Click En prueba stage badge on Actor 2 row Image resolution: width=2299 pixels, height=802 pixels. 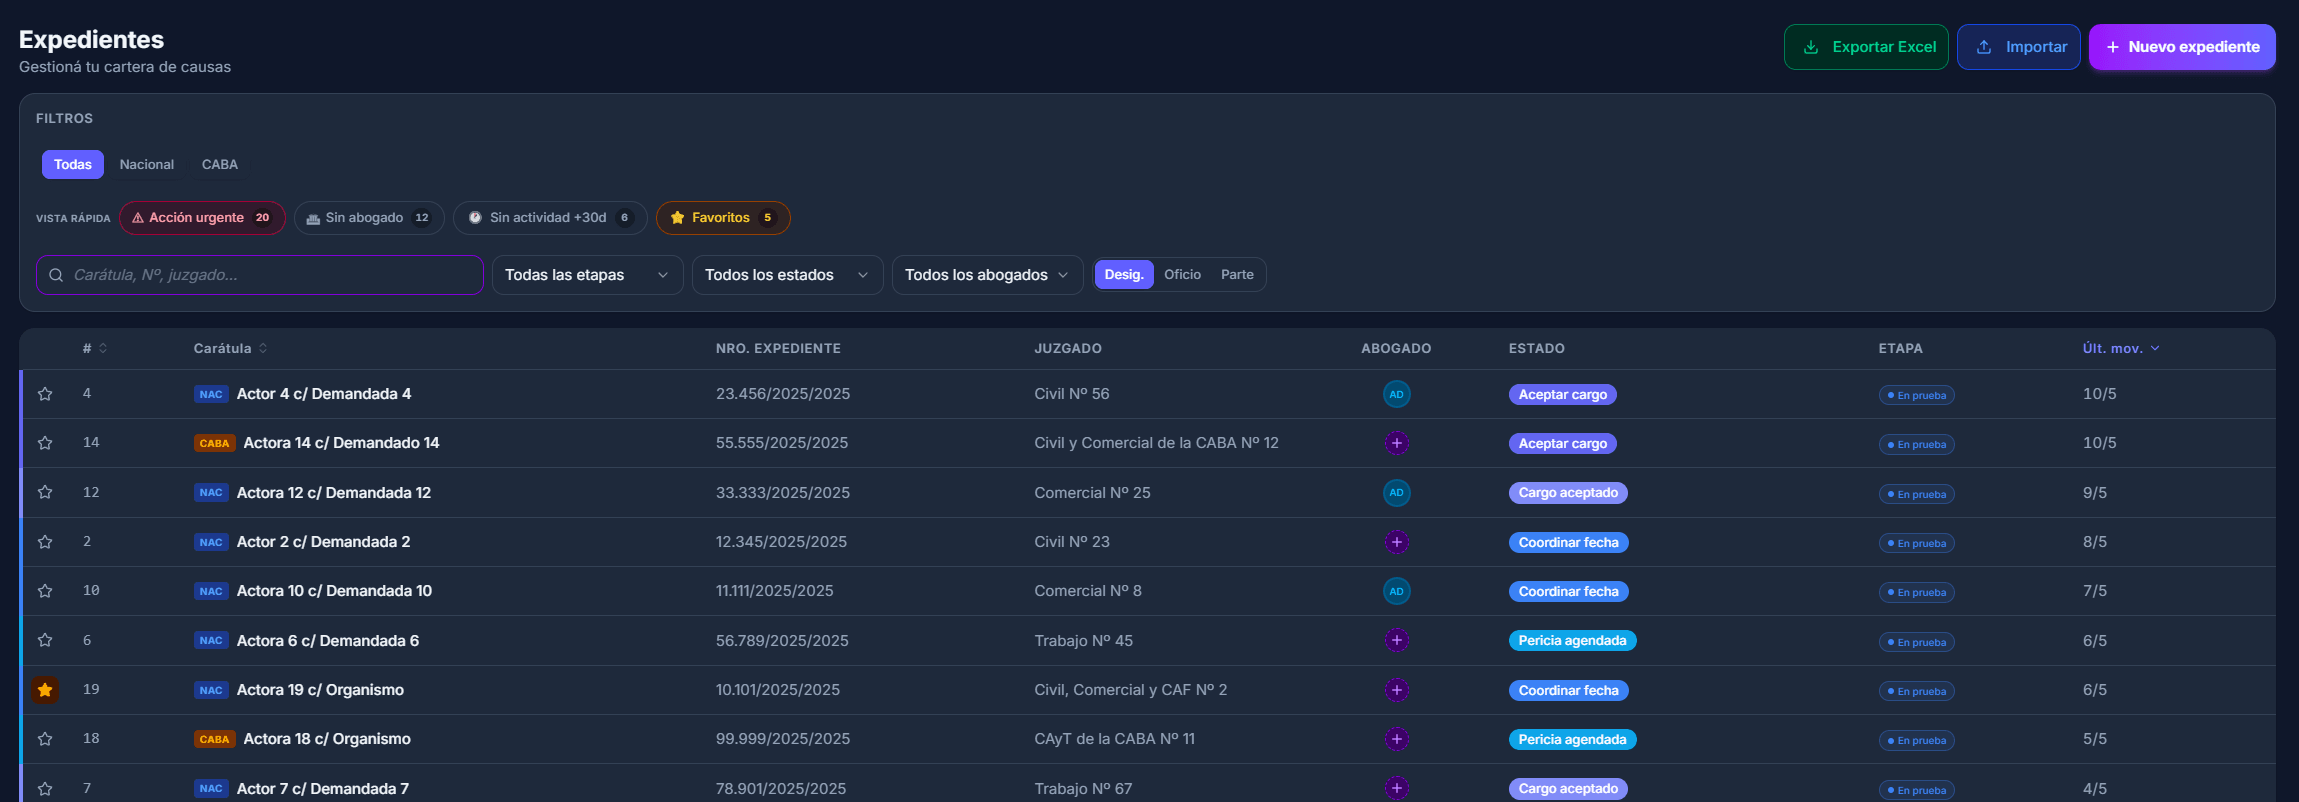pyautogui.click(x=1916, y=543)
